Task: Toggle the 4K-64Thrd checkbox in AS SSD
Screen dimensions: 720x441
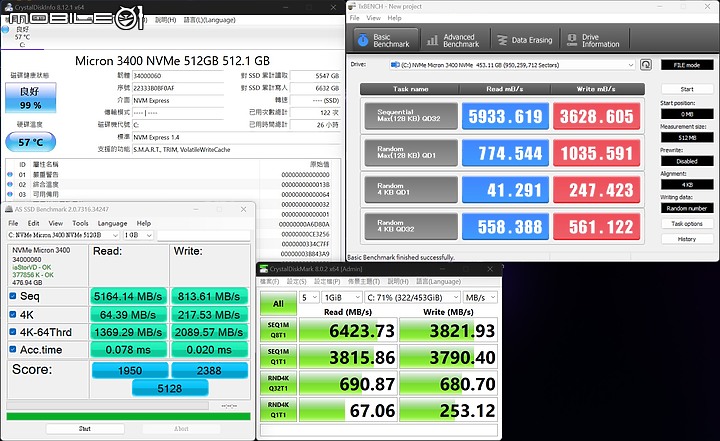Action: click(x=13, y=332)
